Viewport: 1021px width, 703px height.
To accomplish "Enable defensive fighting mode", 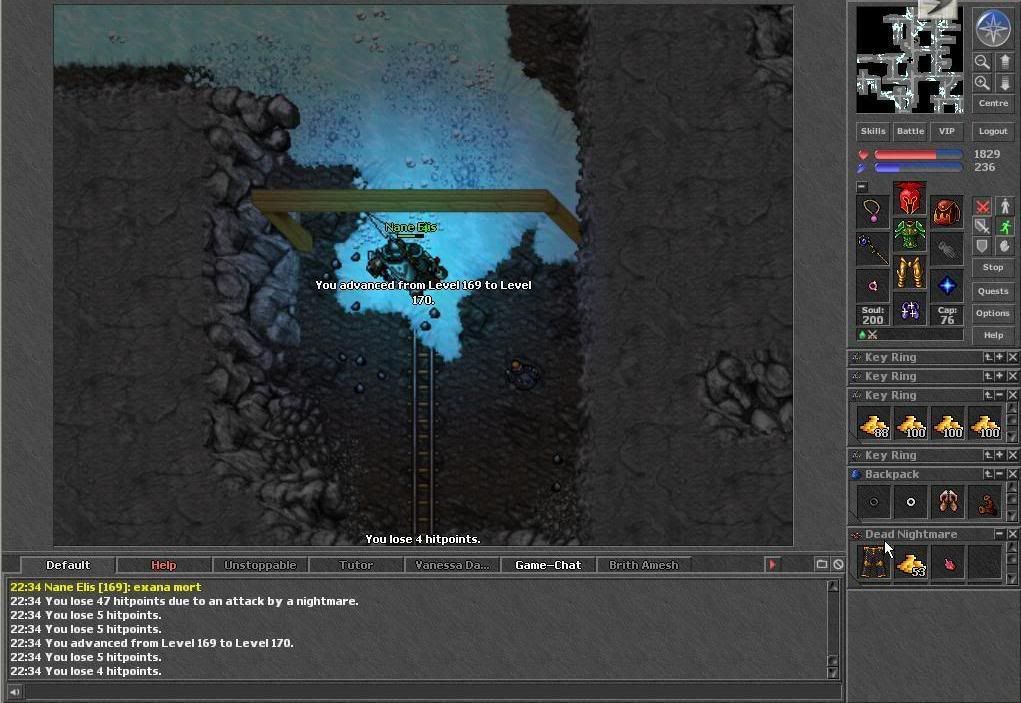I will click(x=982, y=246).
